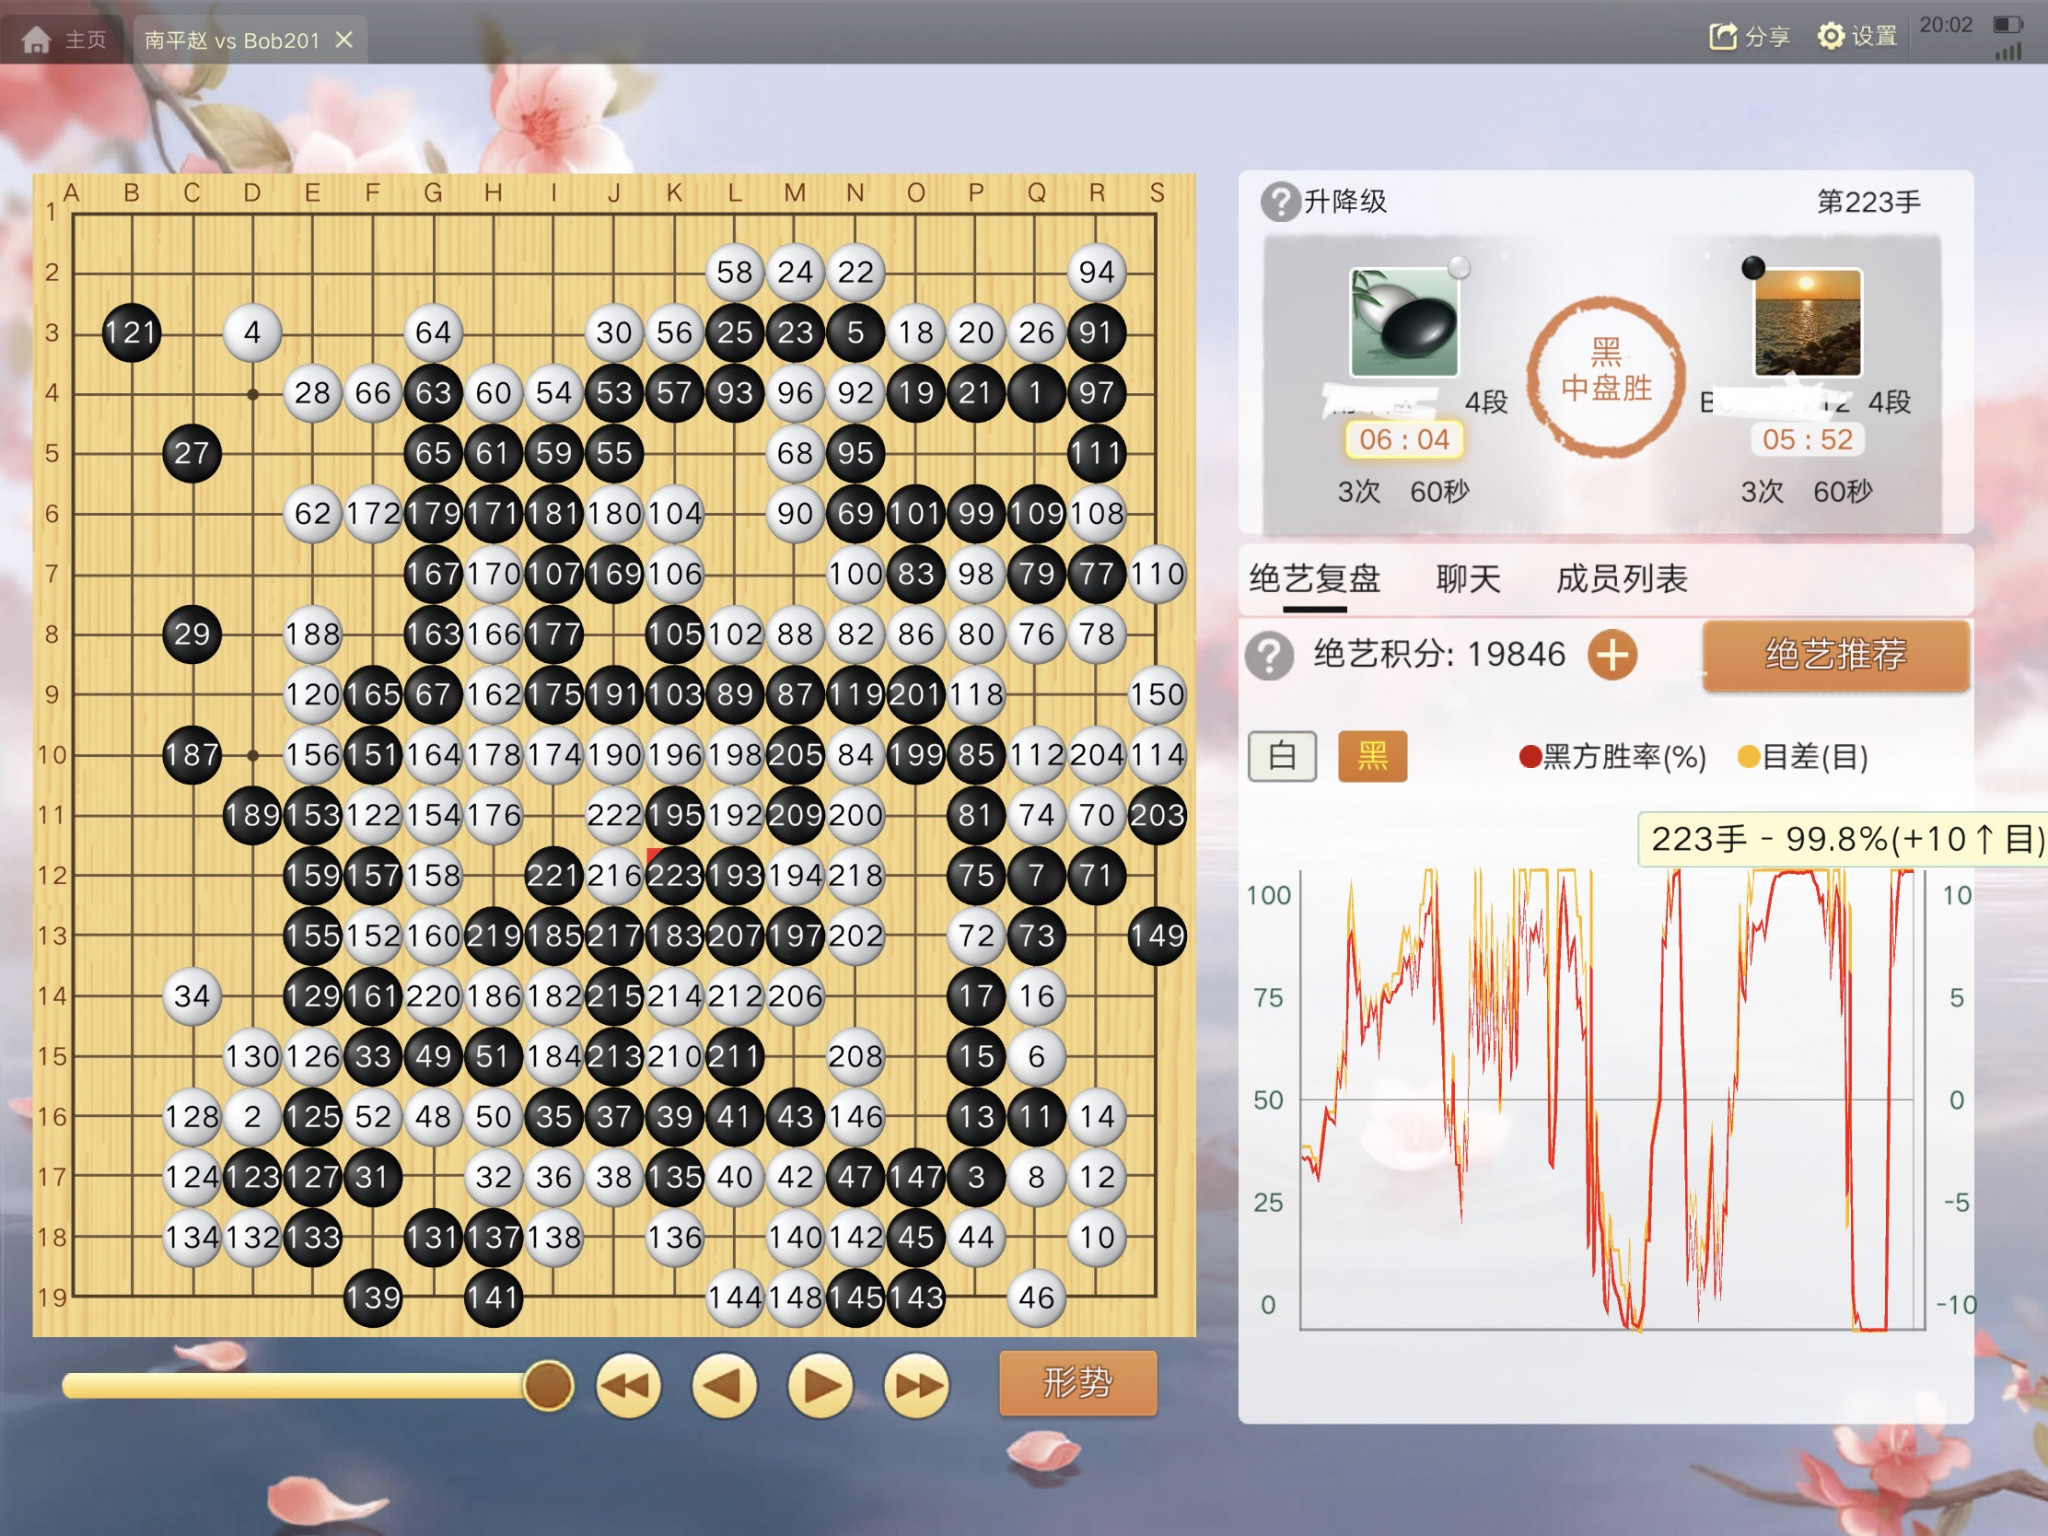Click stone 223 on the board
Viewport: 2048px width, 1536px height.
[675, 876]
